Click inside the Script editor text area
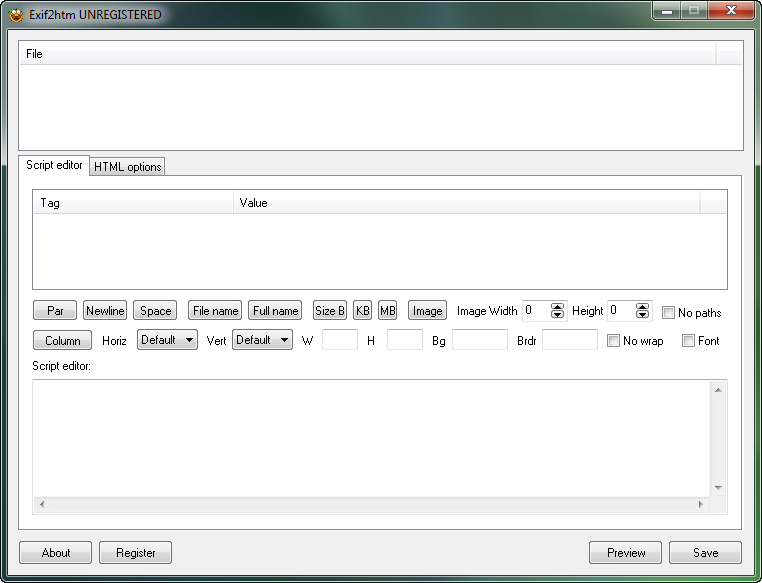Viewport: 762px width, 583px height. [371, 439]
